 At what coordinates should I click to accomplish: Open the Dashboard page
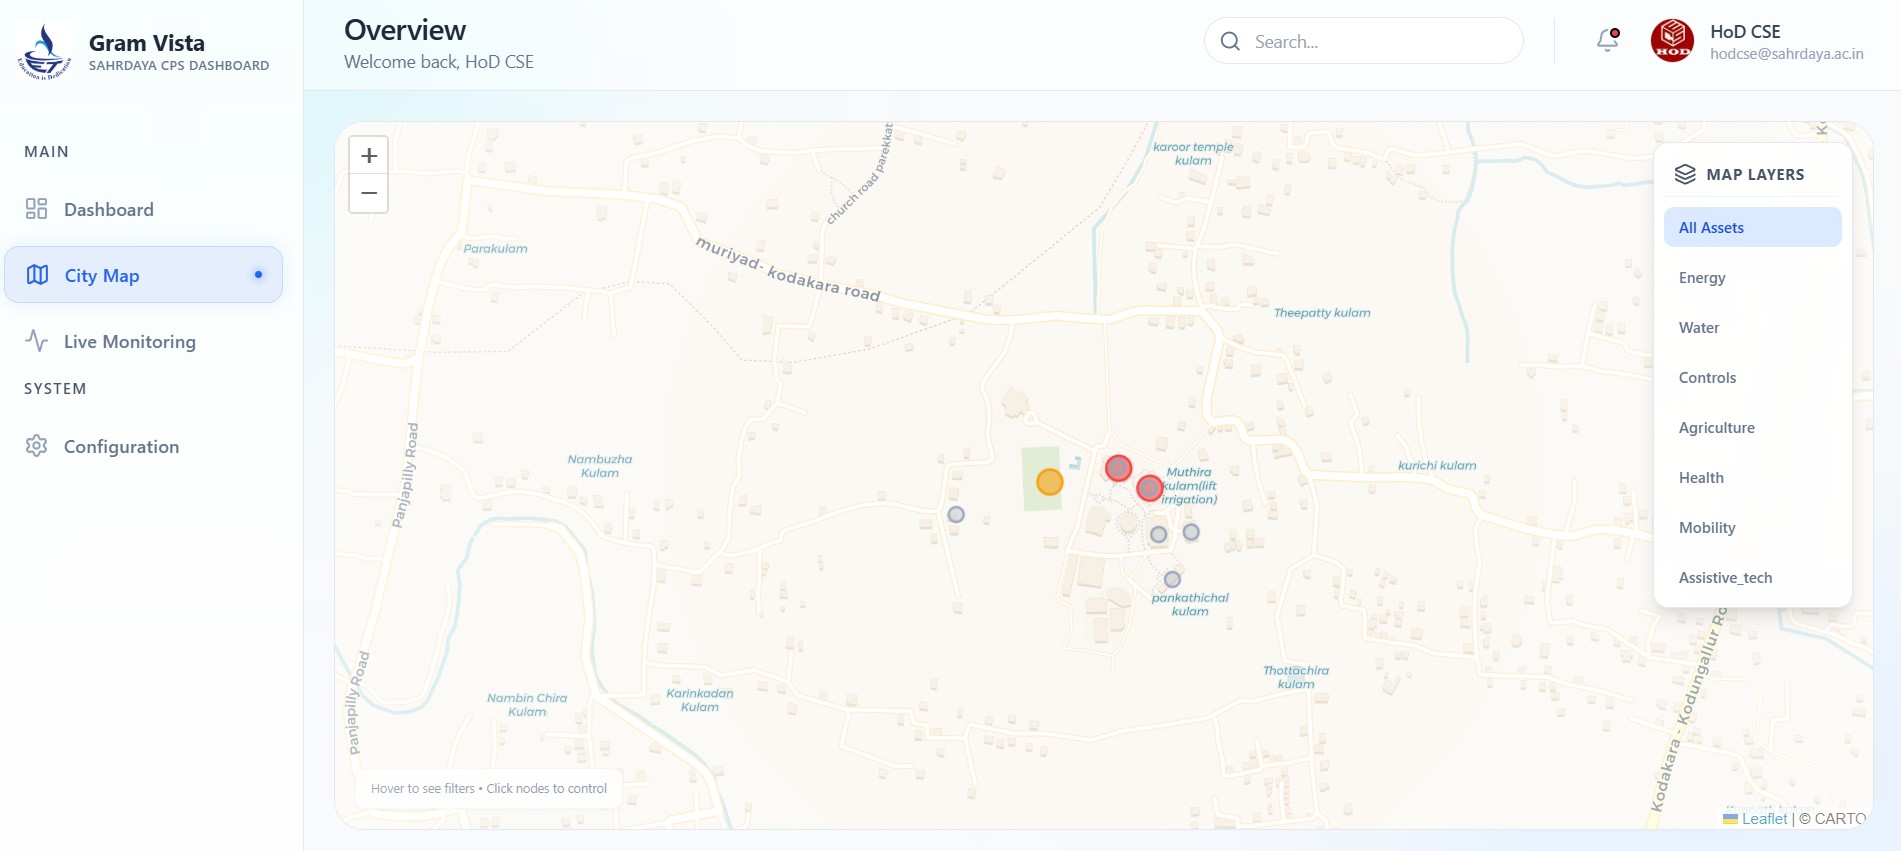click(x=108, y=209)
